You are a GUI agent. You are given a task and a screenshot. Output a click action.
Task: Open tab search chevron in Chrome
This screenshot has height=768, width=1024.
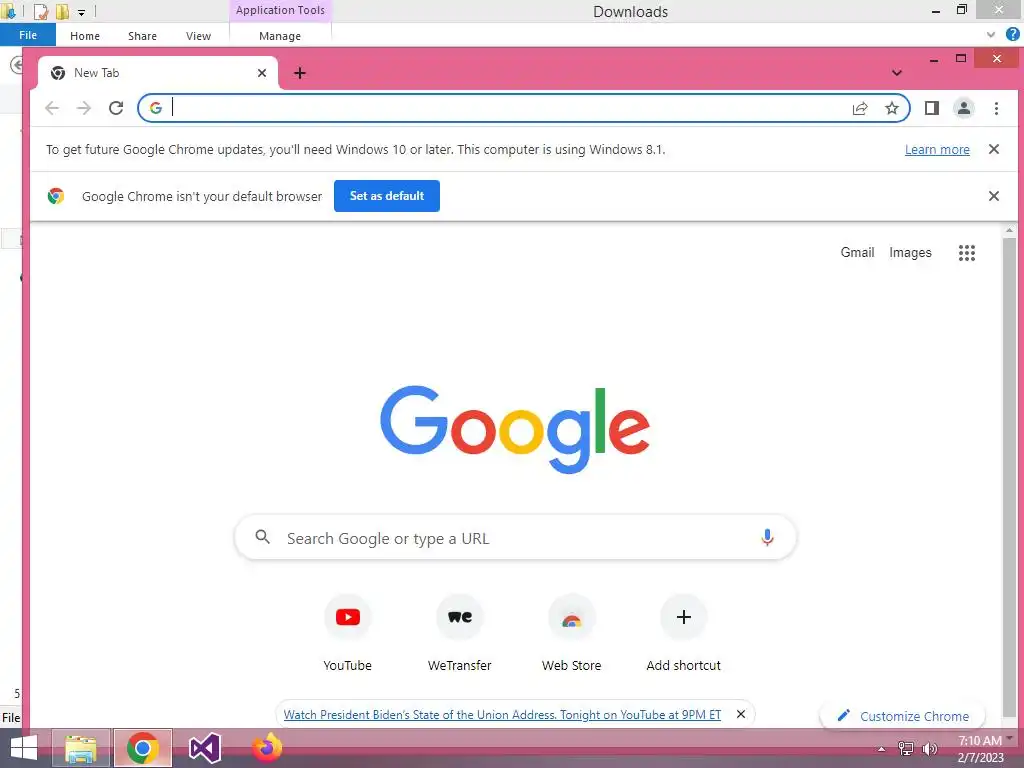click(x=897, y=73)
